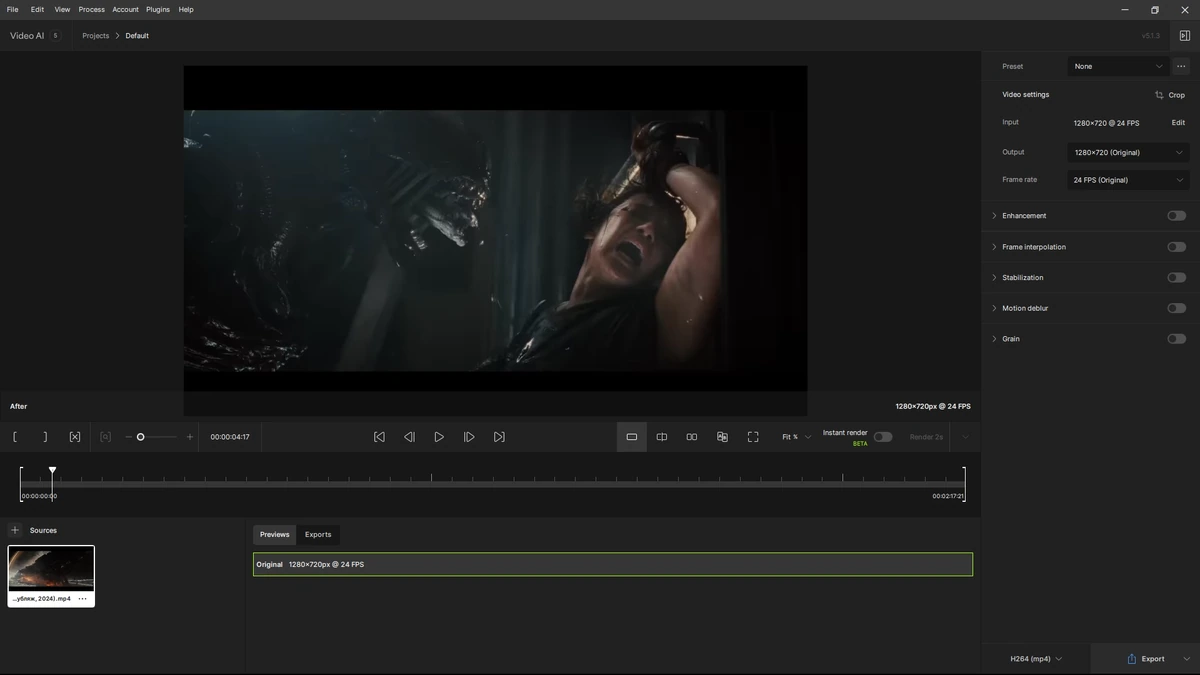Expand the Frame interpolation section
Screen dimensions: 1200x675
[994, 247]
